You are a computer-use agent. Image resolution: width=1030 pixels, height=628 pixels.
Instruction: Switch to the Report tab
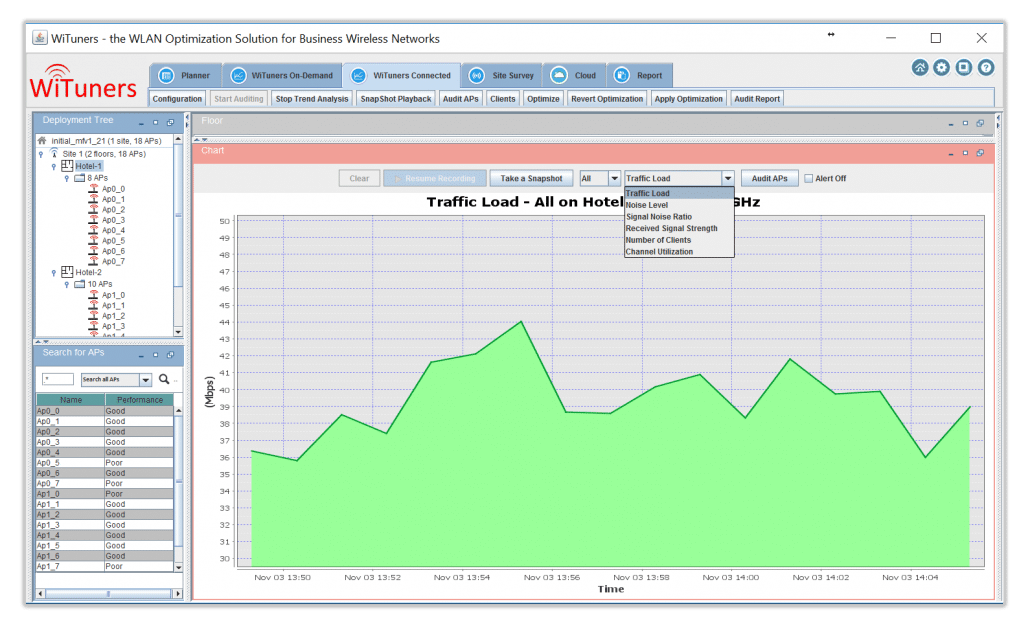[640, 76]
